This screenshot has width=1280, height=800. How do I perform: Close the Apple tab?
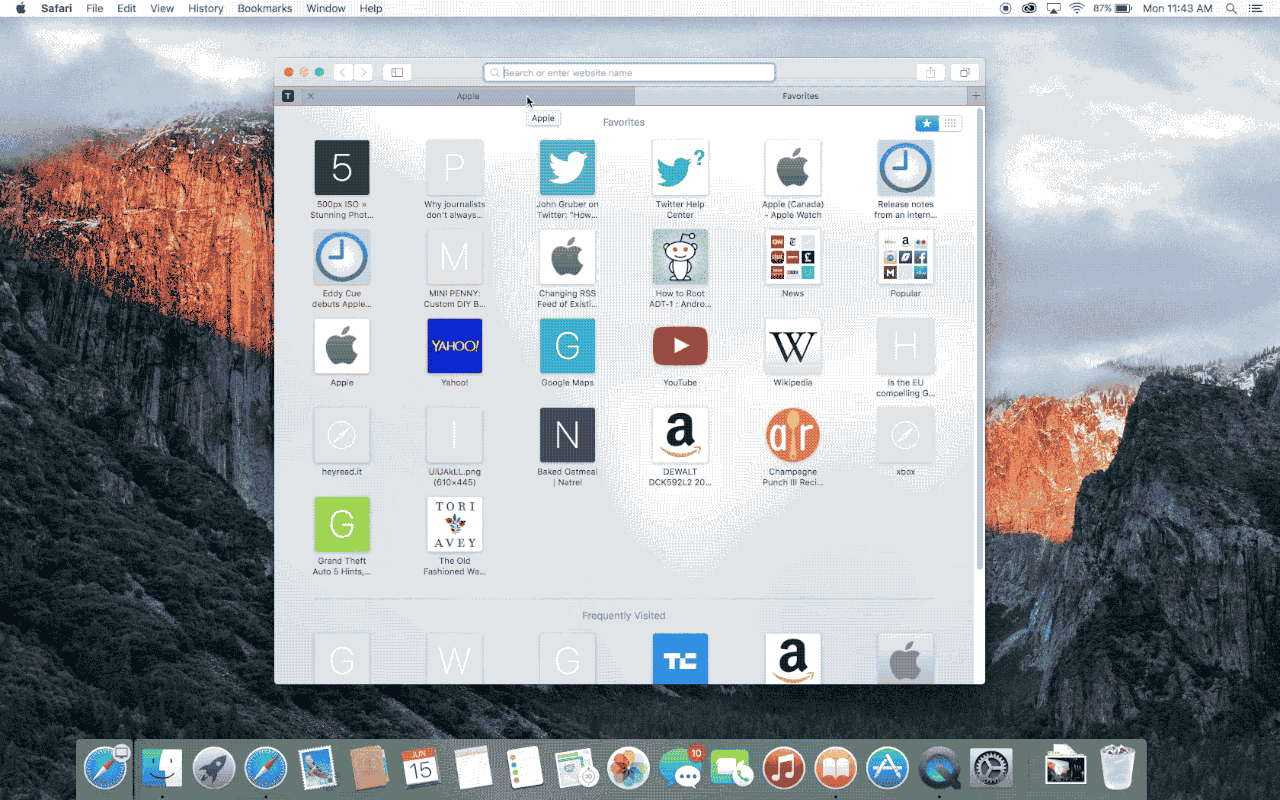(x=310, y=96)
